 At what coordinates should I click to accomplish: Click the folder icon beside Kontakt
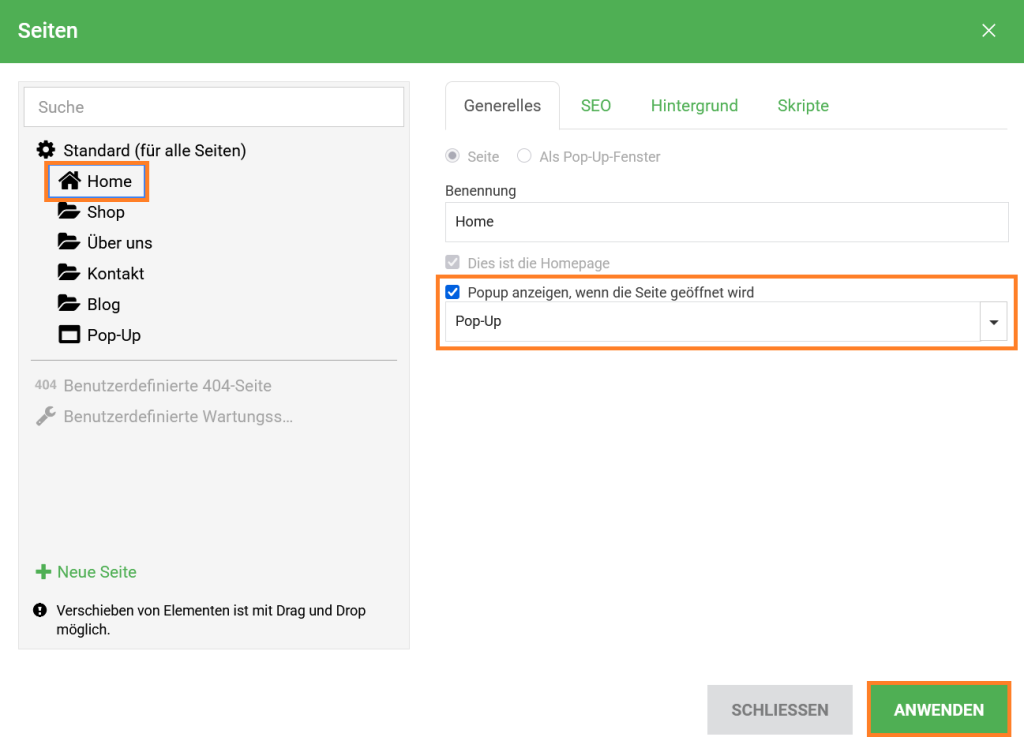(x=69, y=274)
